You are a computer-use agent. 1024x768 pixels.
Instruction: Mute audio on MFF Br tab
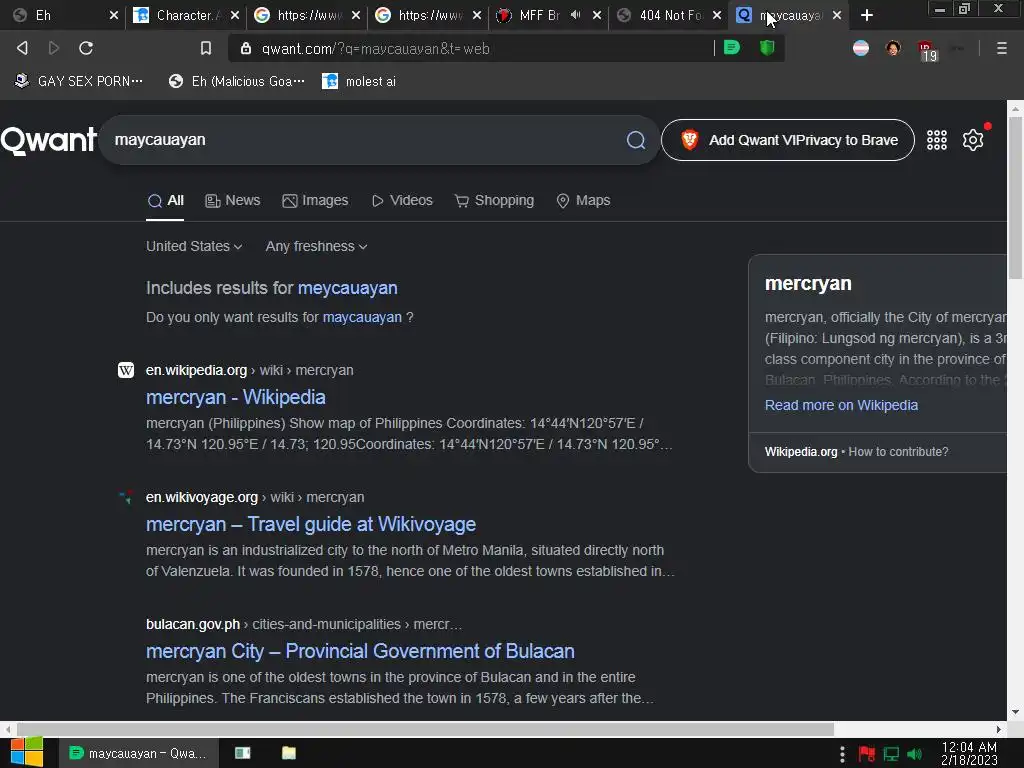[575, 14]
